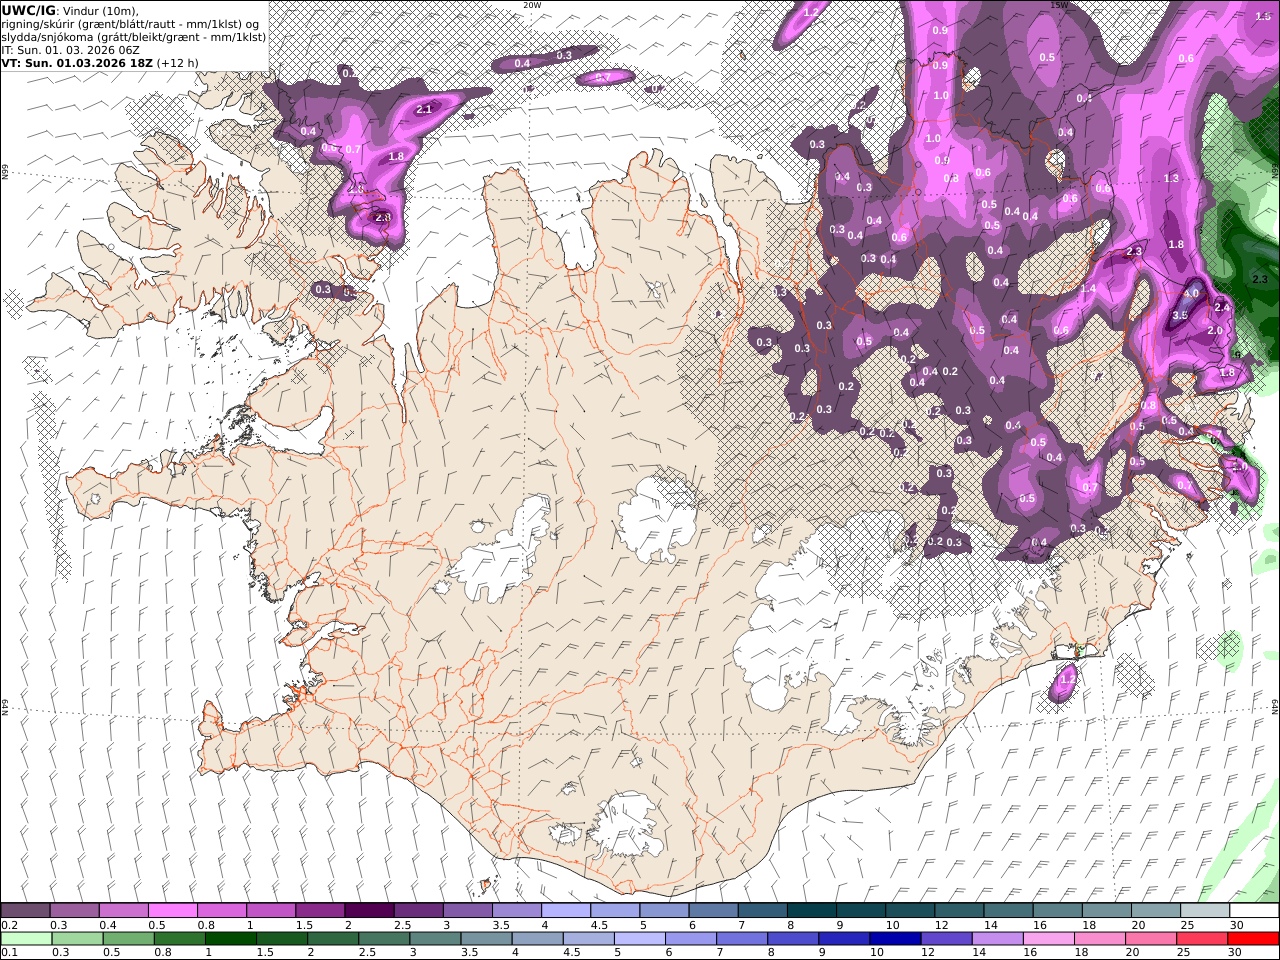Screen dimensions: 1280x960
Task: Click the 'IT: Sun. 01. 03. 2026 06Z' line
Action: click(x=70, y=49)
